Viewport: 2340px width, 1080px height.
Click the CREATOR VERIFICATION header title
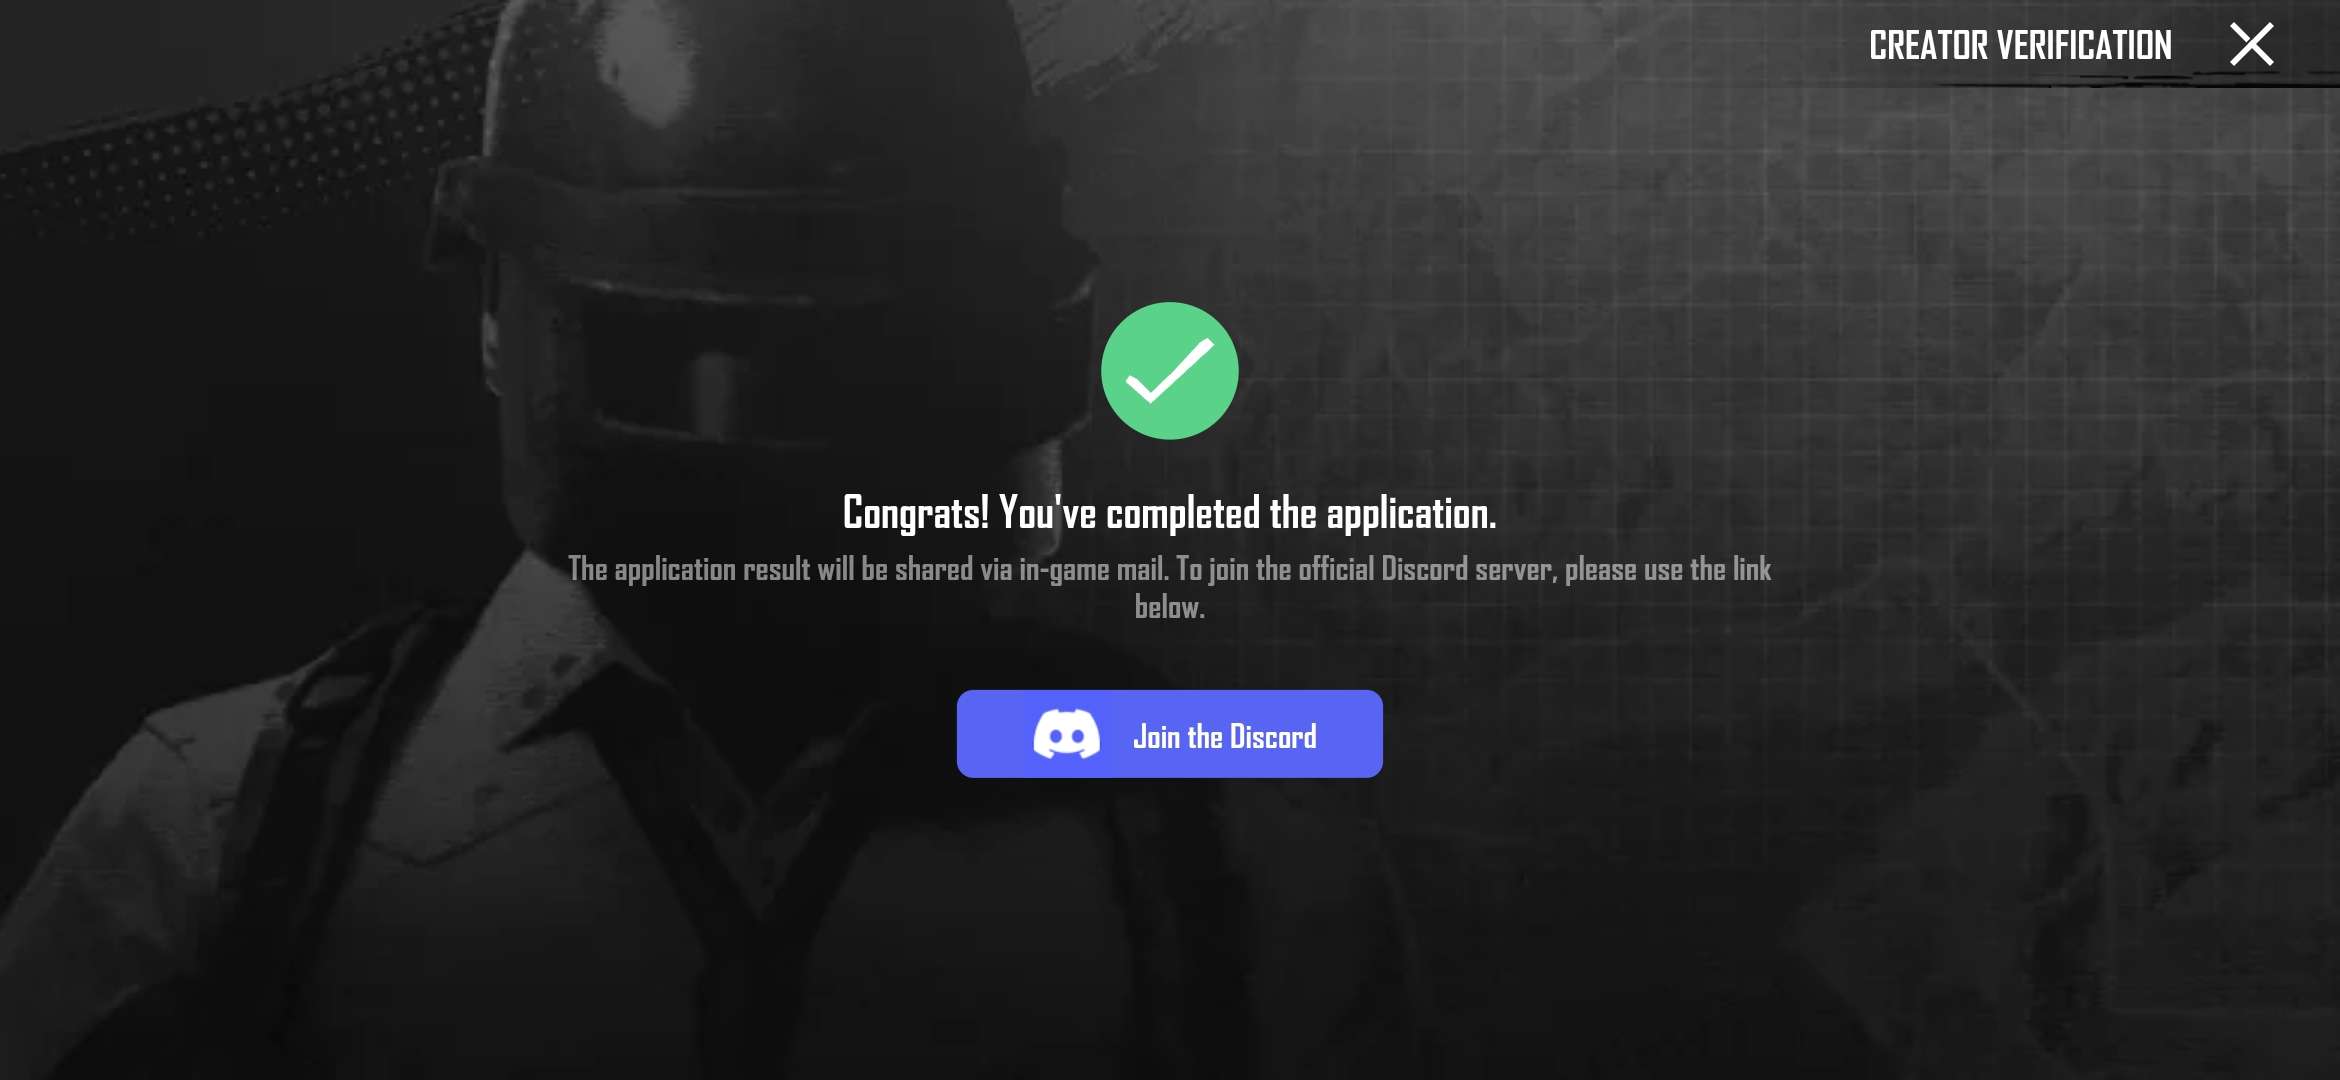click(2020, 45)
